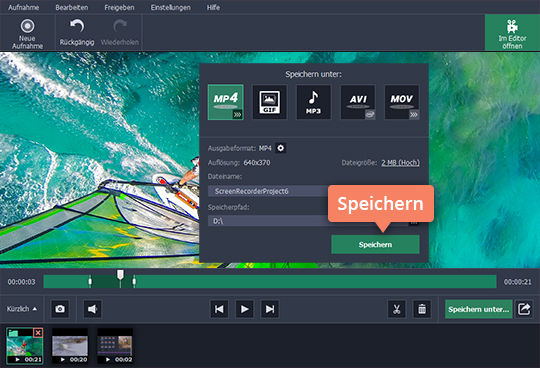Image resolution: width=540 pixels, height=368 pixels.
Task: Click the 640x370 resolution value
Action: [257, 162]
